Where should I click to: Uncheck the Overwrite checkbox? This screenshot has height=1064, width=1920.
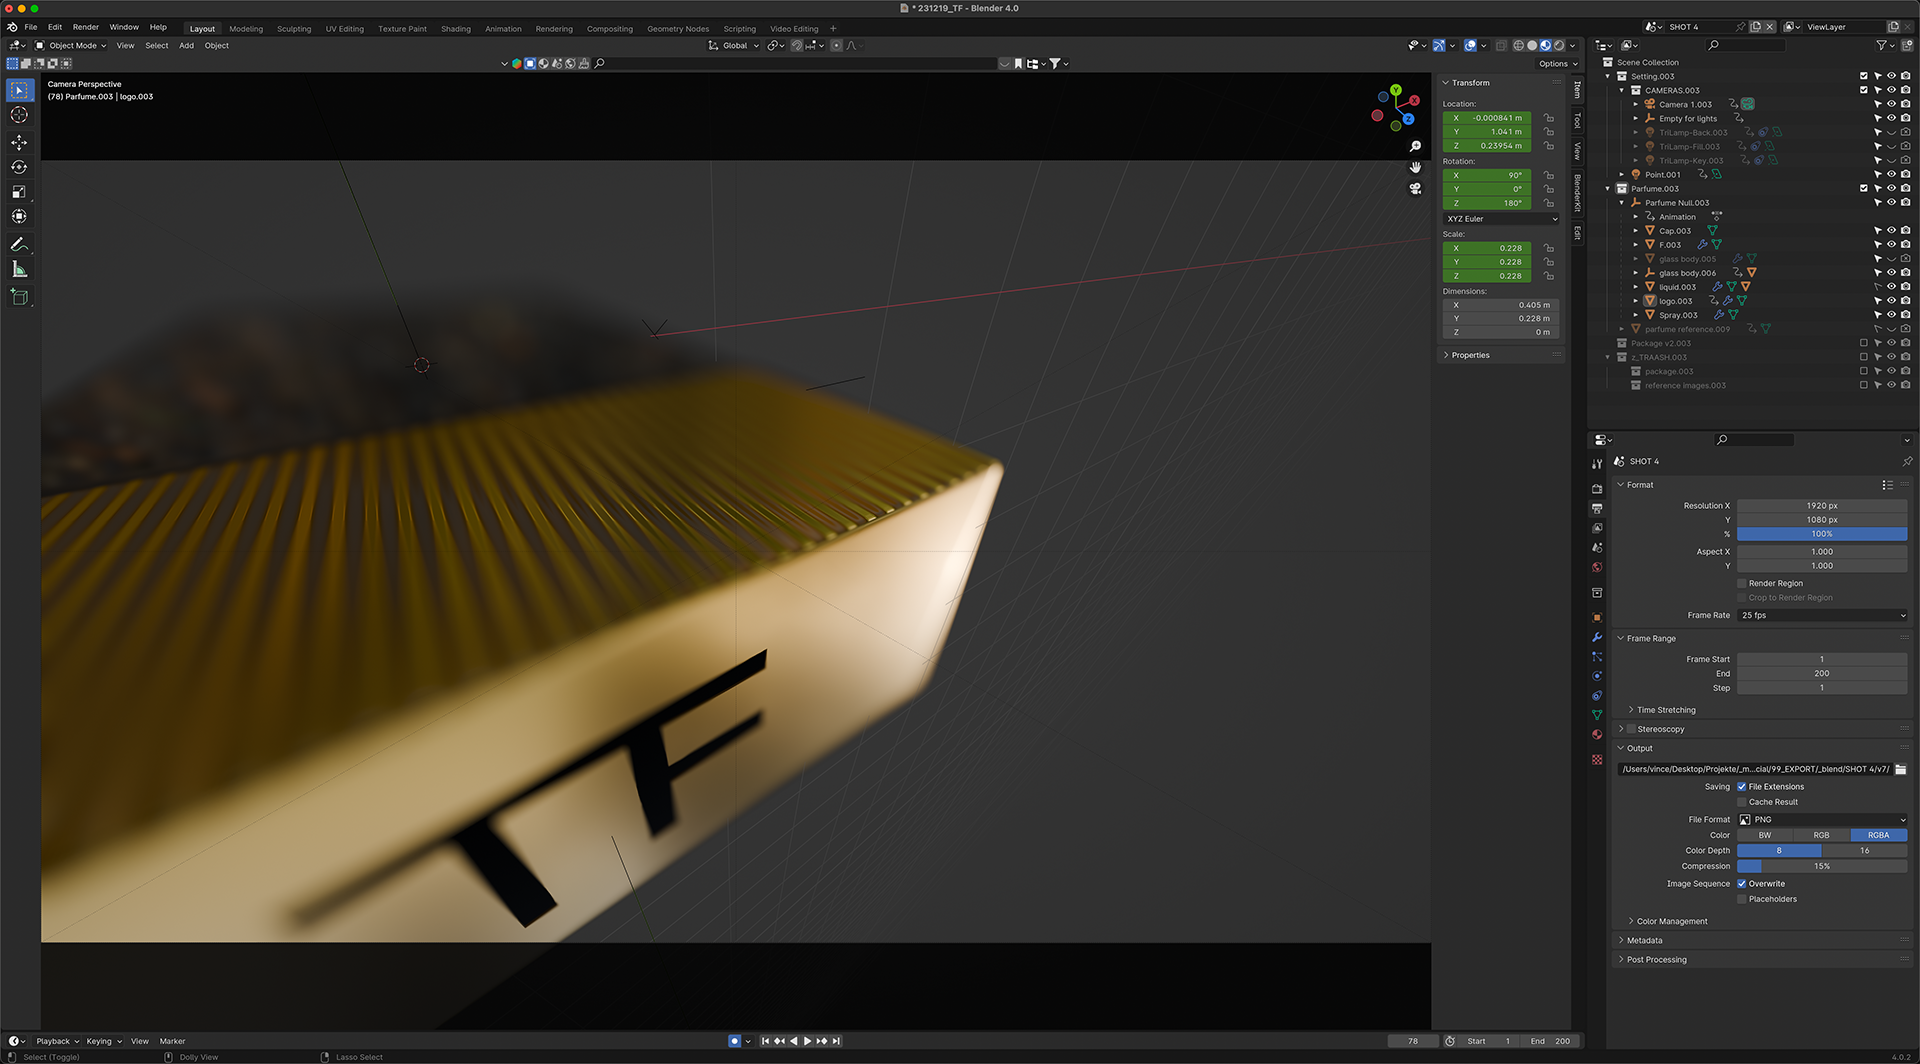[x=1741, y=884]
